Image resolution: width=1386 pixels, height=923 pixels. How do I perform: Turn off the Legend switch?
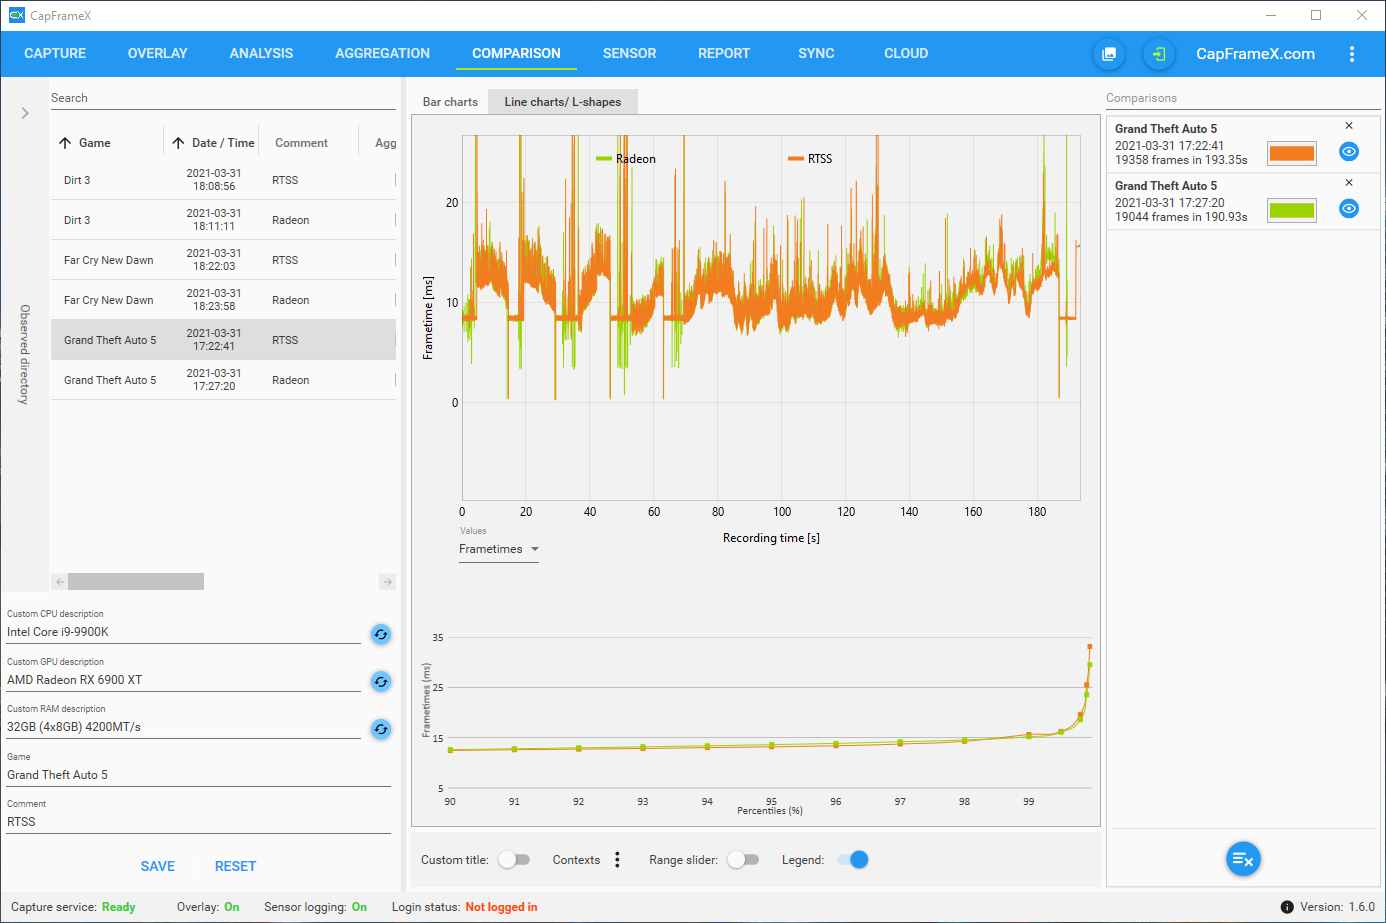(x=853, y=860)
